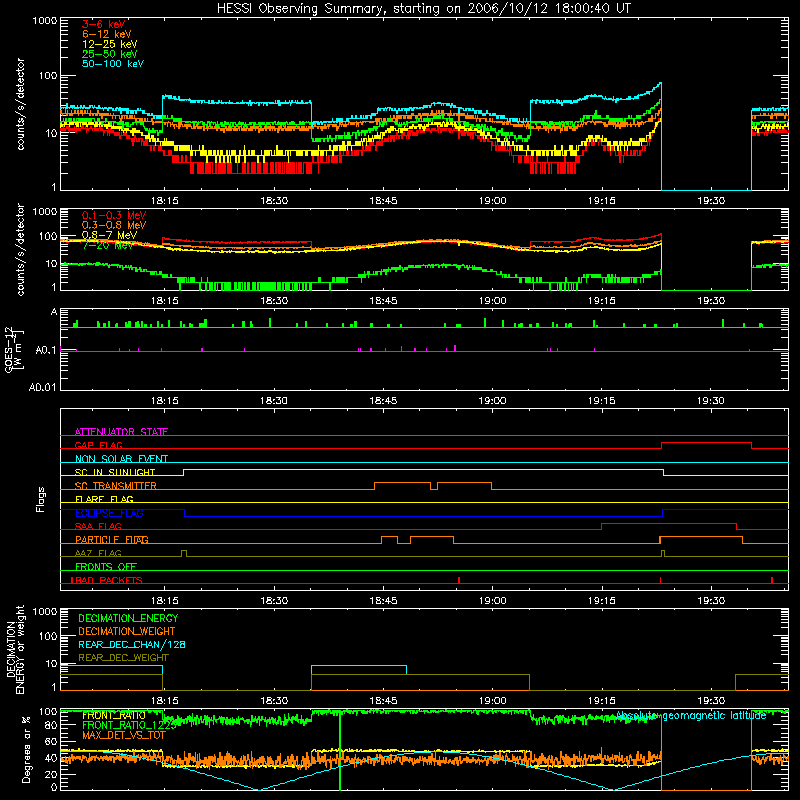Select the SC_IN_SUNLIGHT flag label

(115, 472)
